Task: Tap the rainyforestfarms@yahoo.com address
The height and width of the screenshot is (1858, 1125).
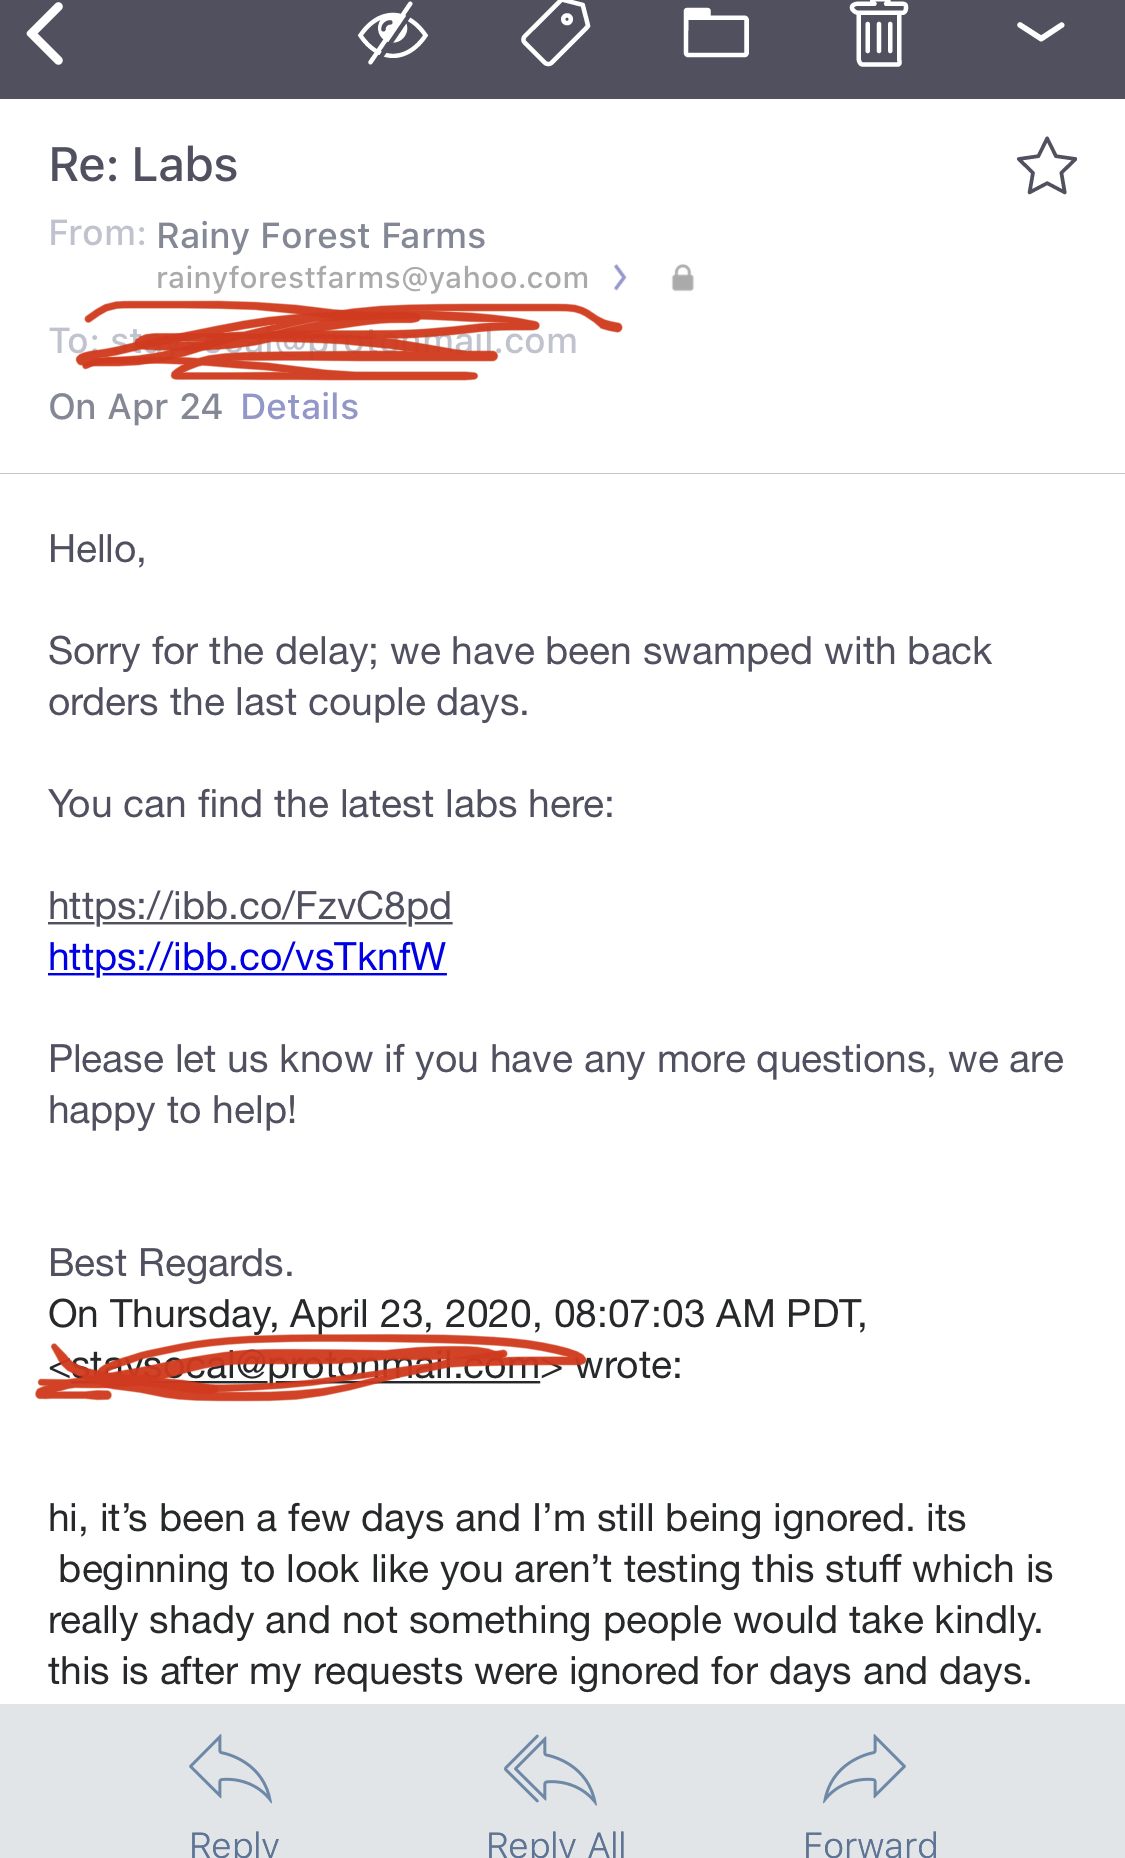Action: click(372, 278)
